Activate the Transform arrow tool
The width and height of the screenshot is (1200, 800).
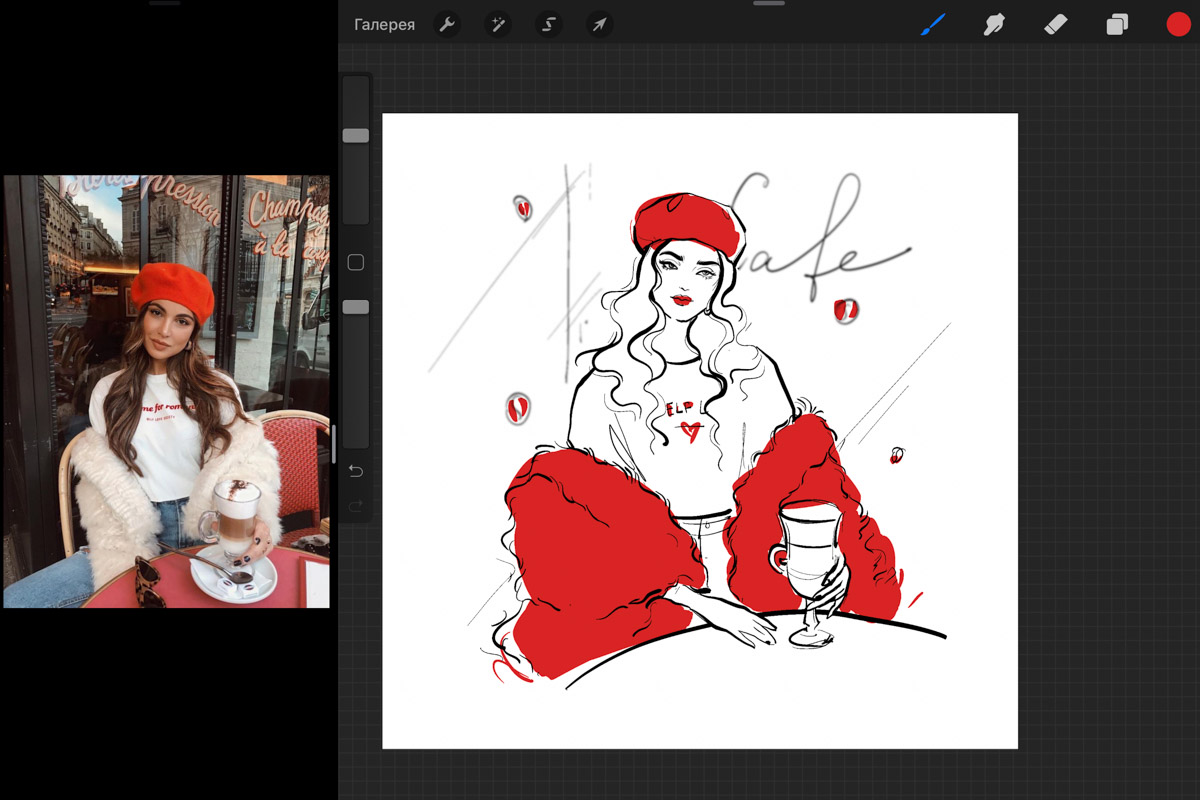click(x=599, y=25)
